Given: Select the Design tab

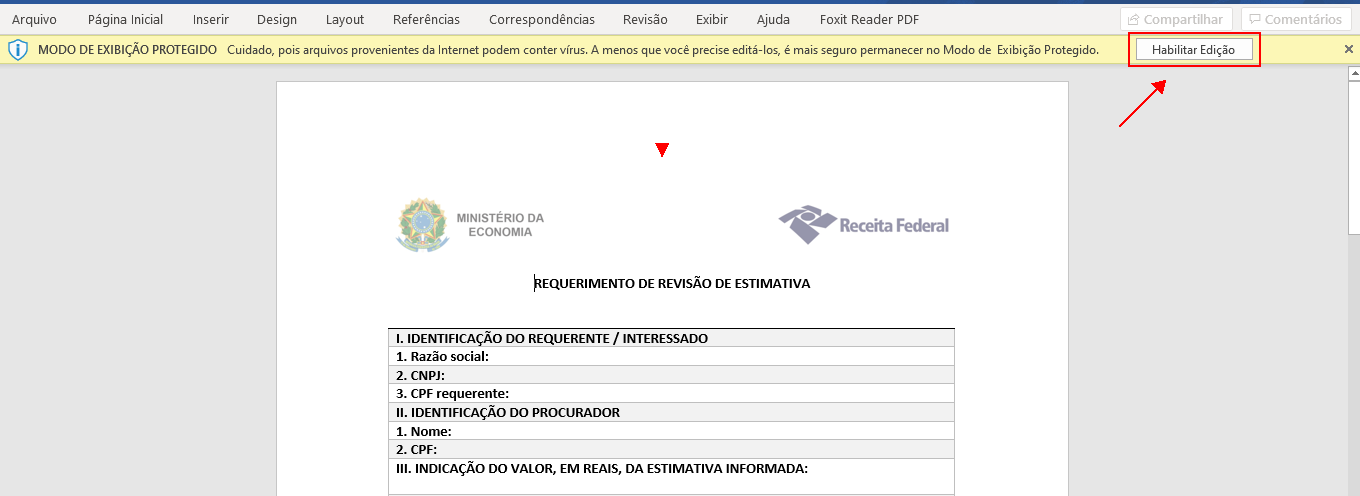Looking at the screenshot, I should [x=277, y=19].
